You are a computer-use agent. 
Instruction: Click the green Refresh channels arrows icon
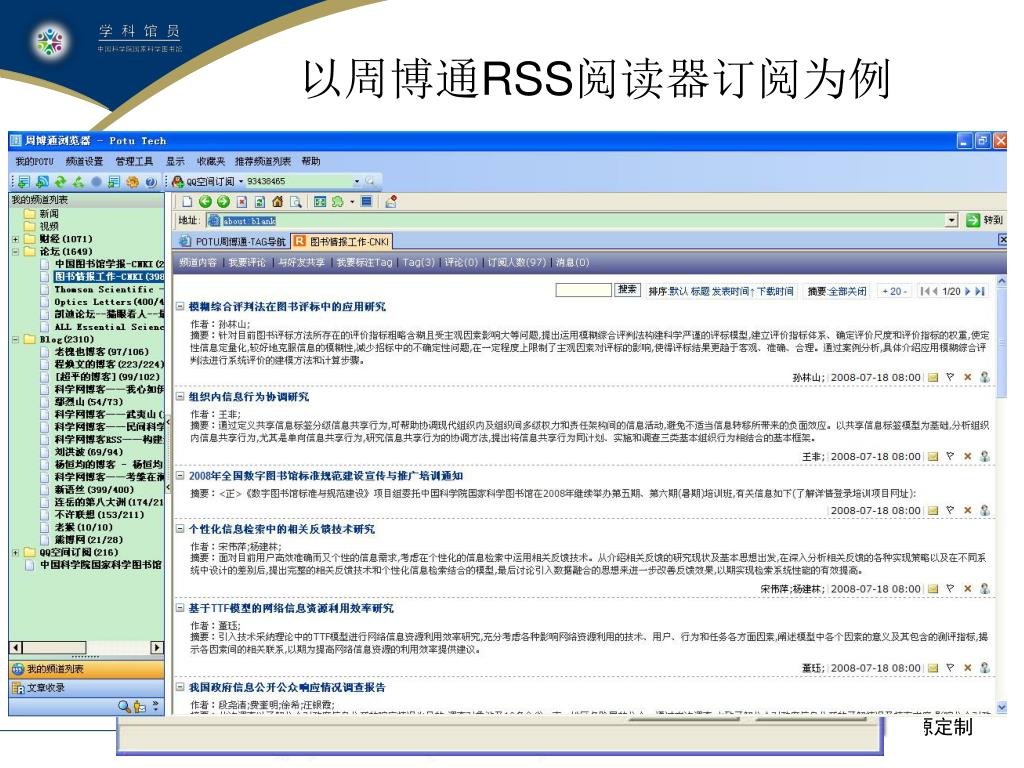click(x=60, y=182)
